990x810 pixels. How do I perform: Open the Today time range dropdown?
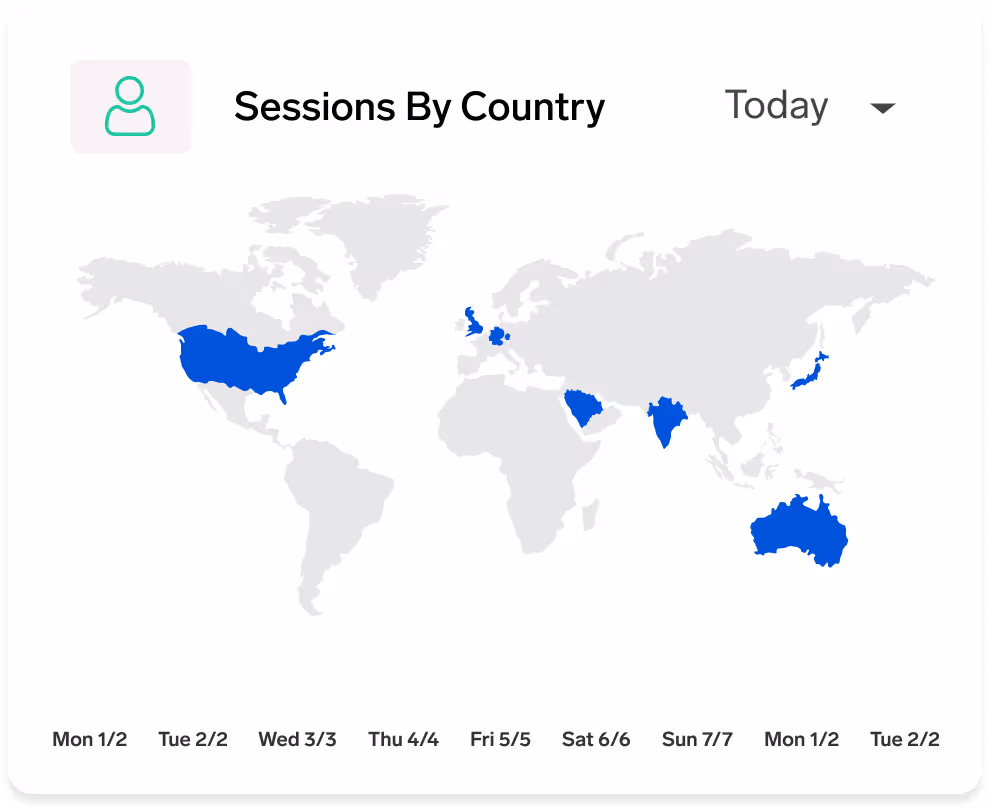click(777, 105)
